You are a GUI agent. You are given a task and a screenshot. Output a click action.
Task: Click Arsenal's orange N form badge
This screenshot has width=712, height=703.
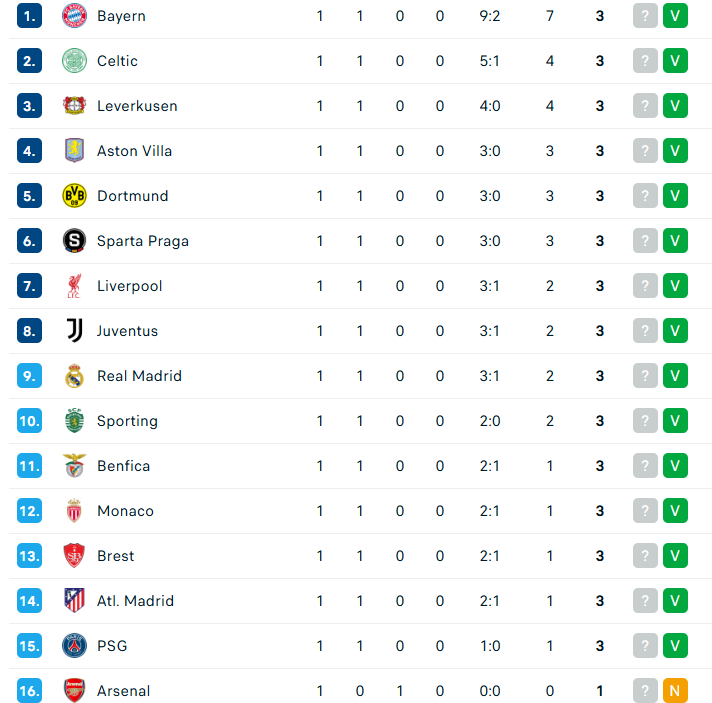point(675,691)
